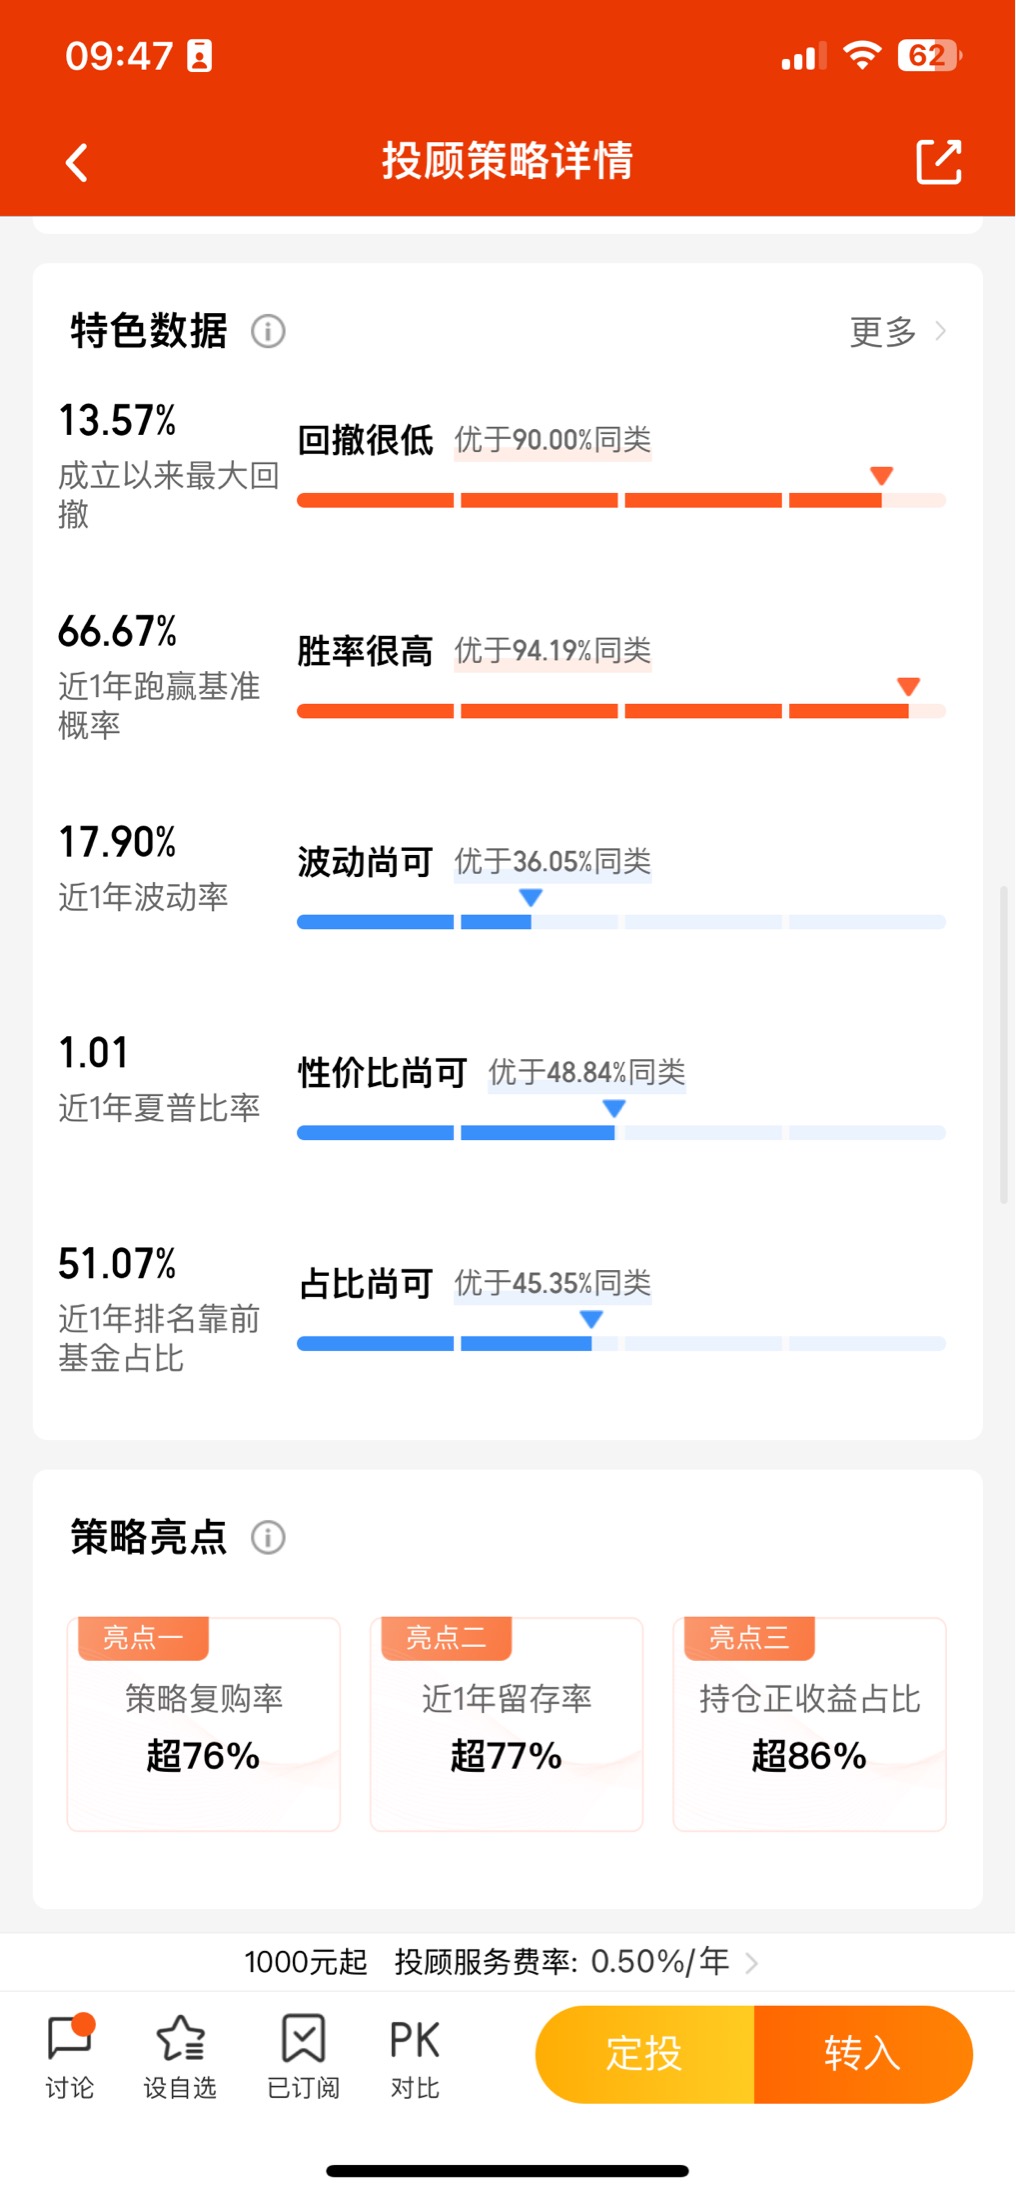The image size is (1016, 2197).
Task: Tap the 波动尚可 blue progress bar
Action: tap(621, 922)
